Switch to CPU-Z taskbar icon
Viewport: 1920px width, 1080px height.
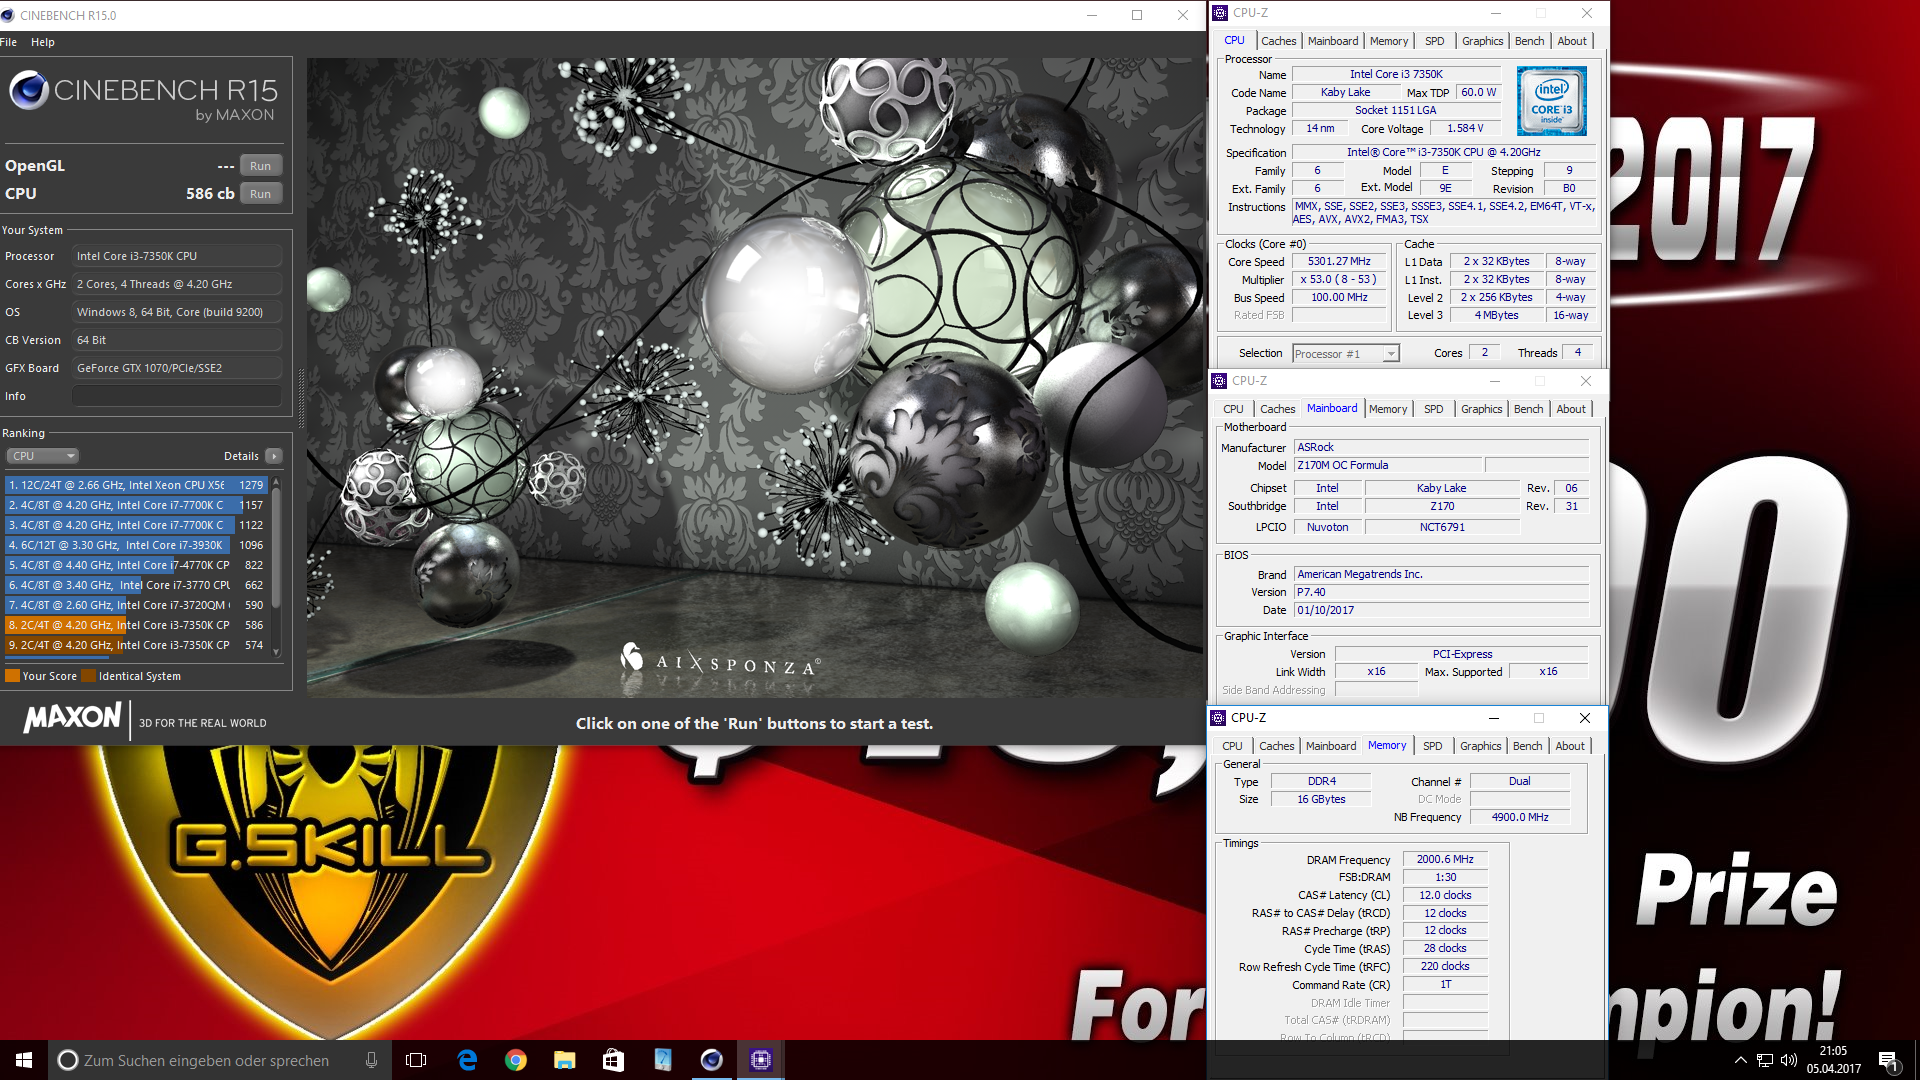(761, 1060)
